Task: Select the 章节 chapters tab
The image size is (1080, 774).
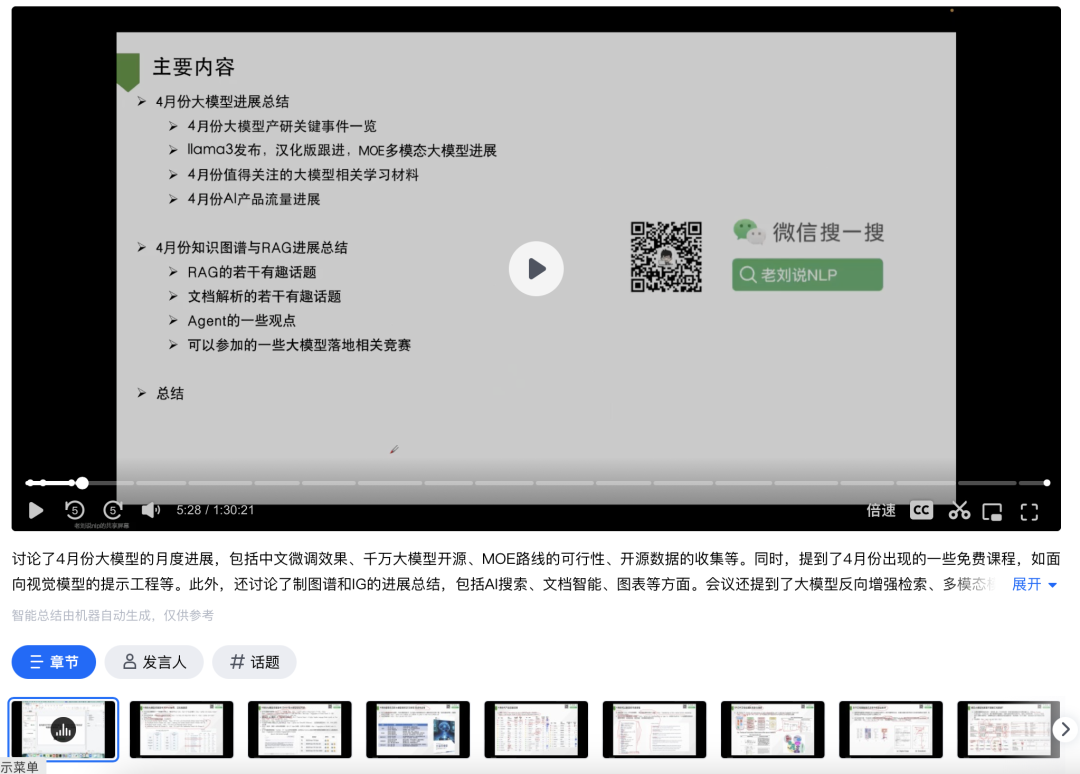Action: pos(54,662)
